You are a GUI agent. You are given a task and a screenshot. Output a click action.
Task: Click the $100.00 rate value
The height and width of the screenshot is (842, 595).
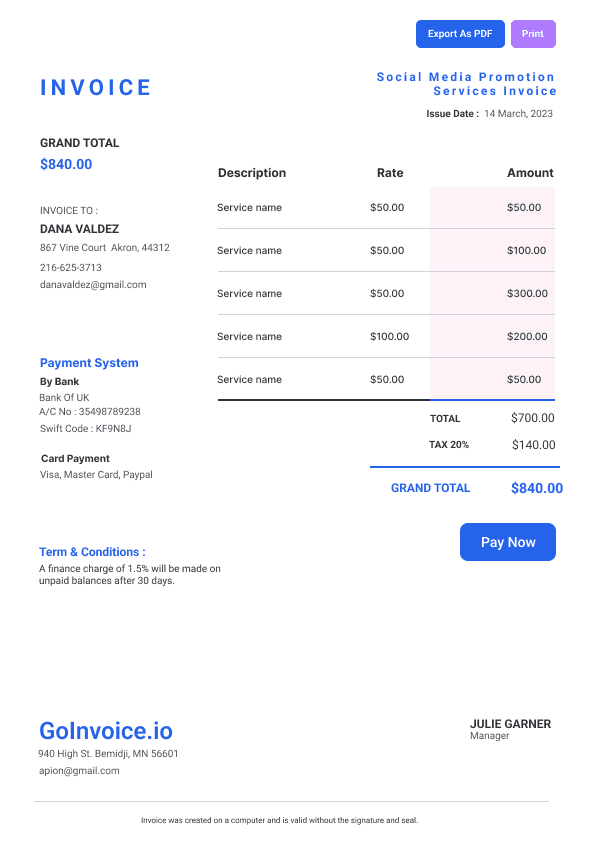point(389,336)
